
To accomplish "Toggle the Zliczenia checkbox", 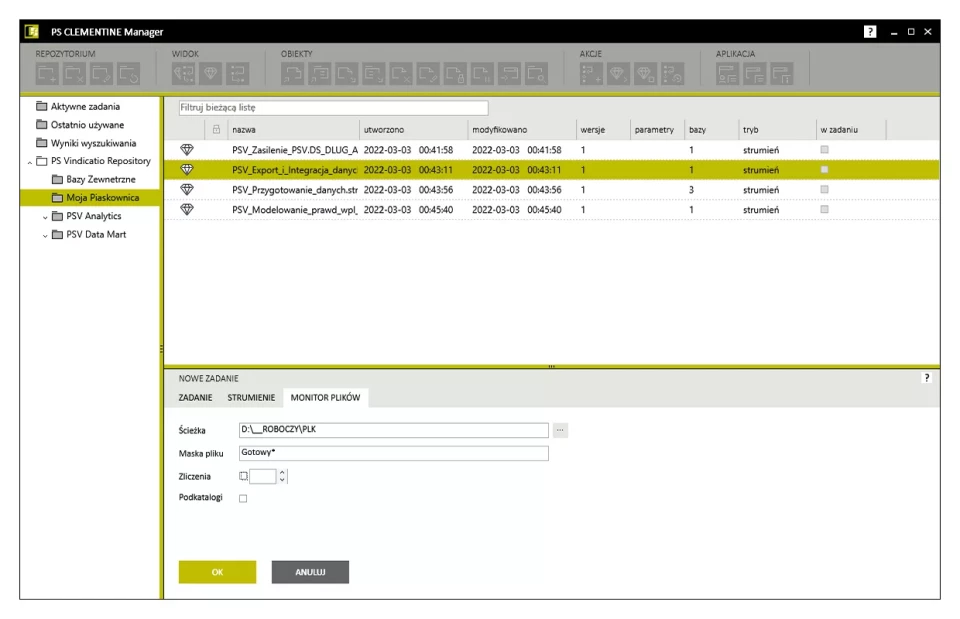I will [x=243, y=476].
